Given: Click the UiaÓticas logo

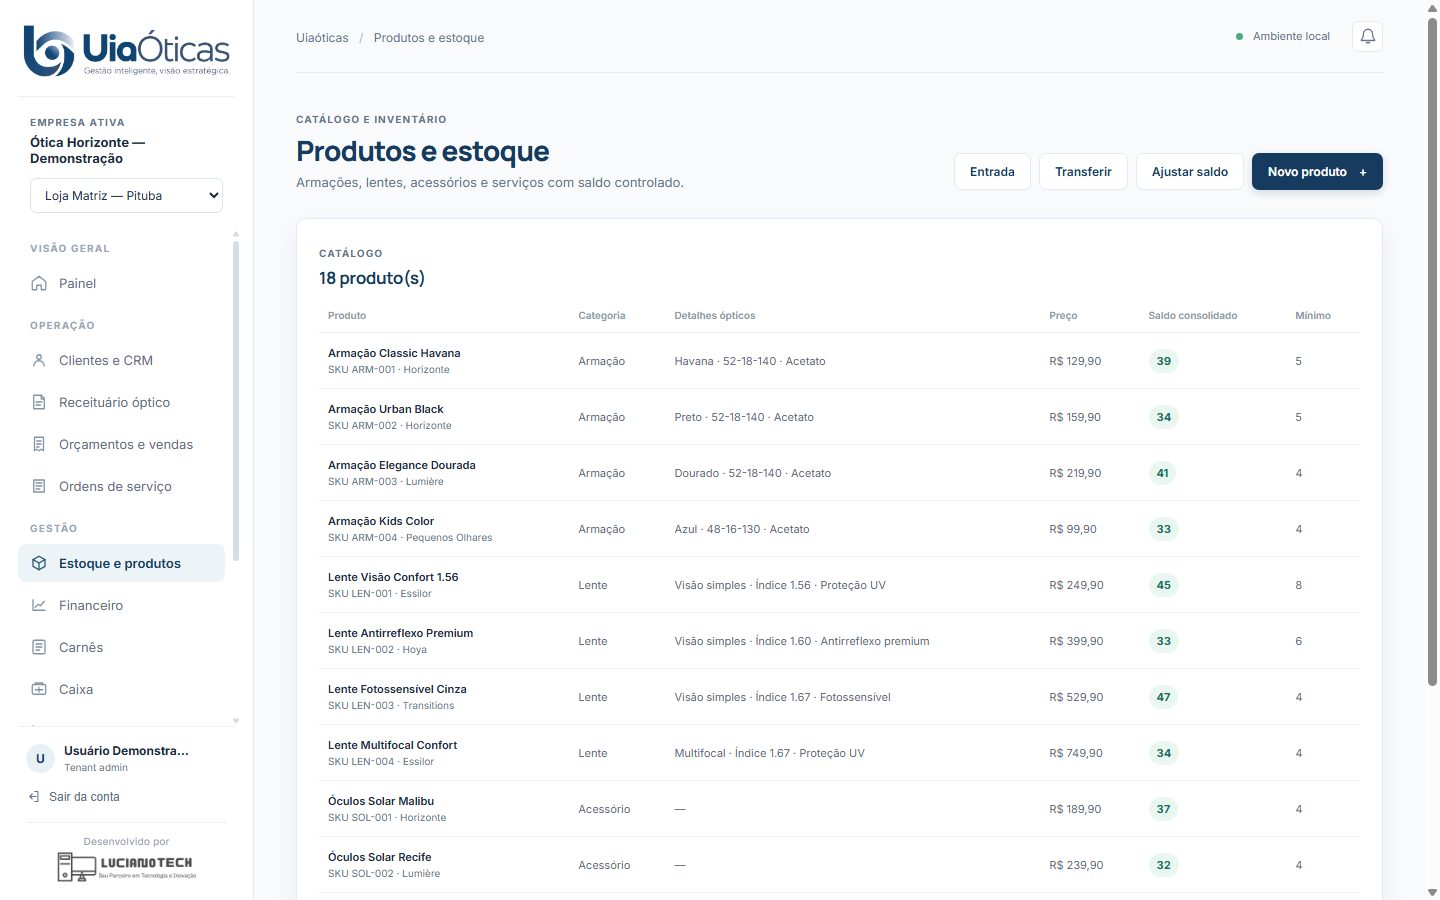Looking at the screenshot, I should coord(127,51).
